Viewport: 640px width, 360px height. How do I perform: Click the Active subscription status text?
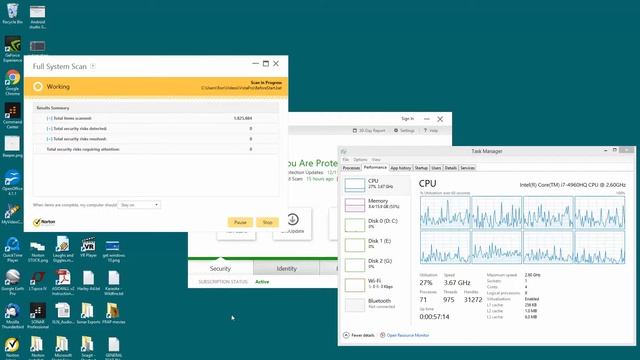[262, 282]
